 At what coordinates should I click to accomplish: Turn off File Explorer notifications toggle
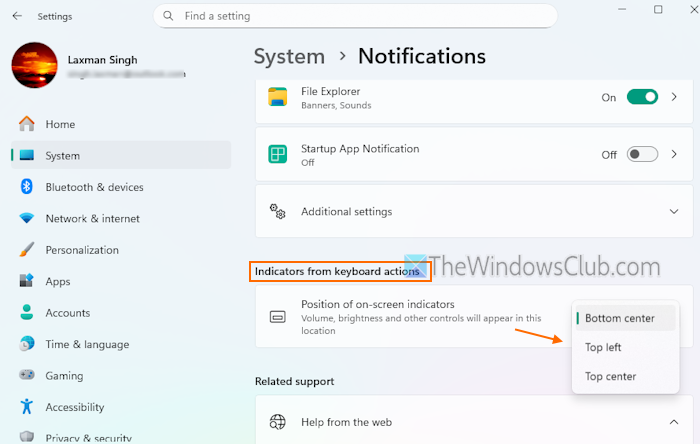click(642, 97)
